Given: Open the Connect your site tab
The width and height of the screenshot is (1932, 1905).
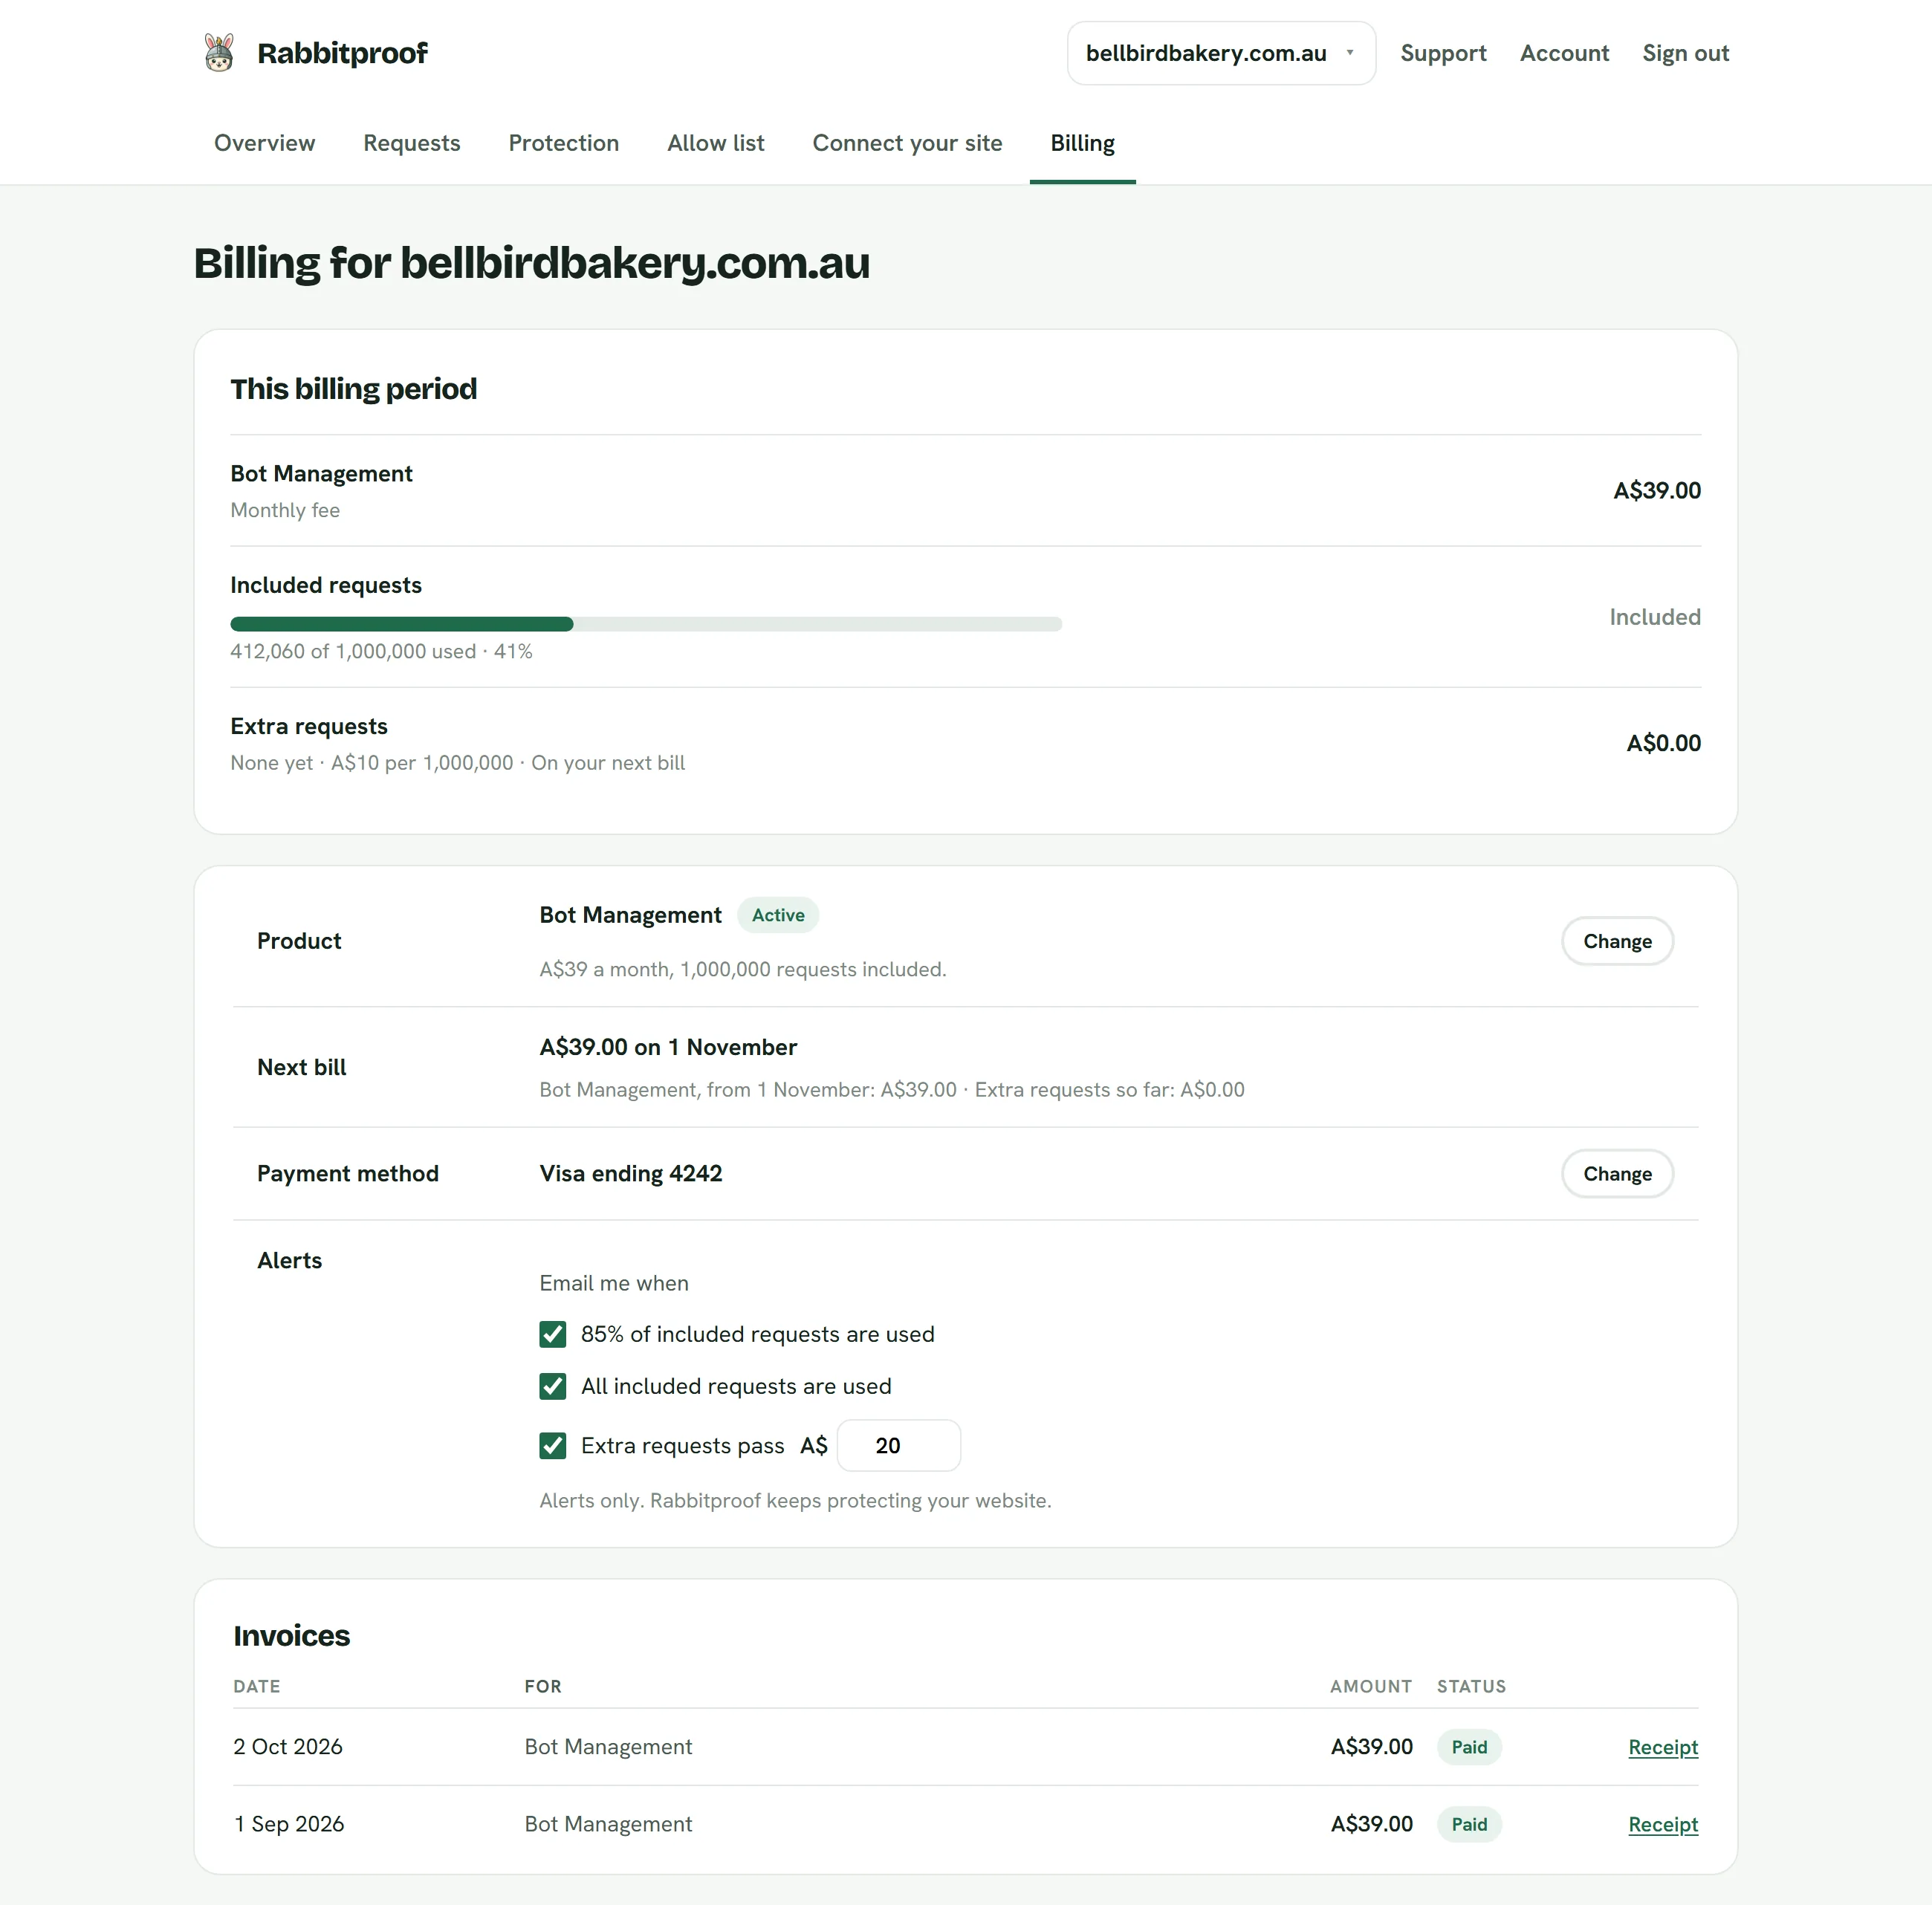Looking at the screenshot, I should click(x=907, y=143).
